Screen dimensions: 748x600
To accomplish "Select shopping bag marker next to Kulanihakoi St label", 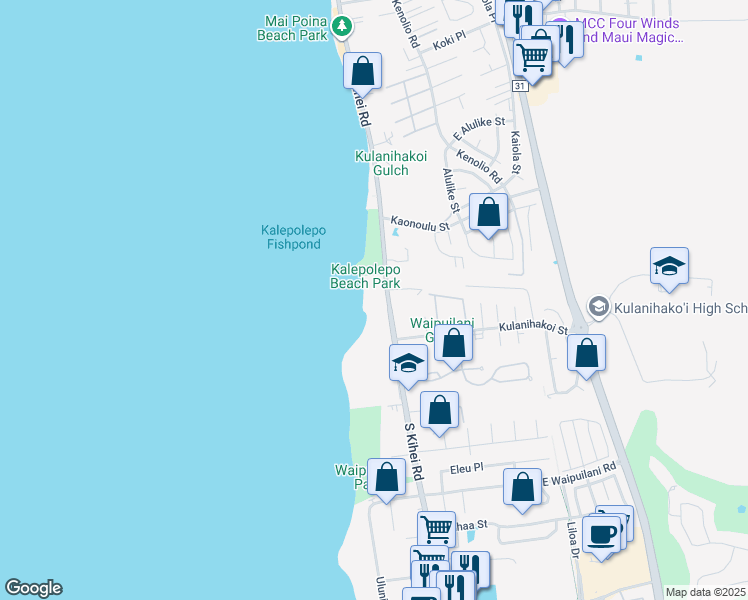I will point(454,343).
